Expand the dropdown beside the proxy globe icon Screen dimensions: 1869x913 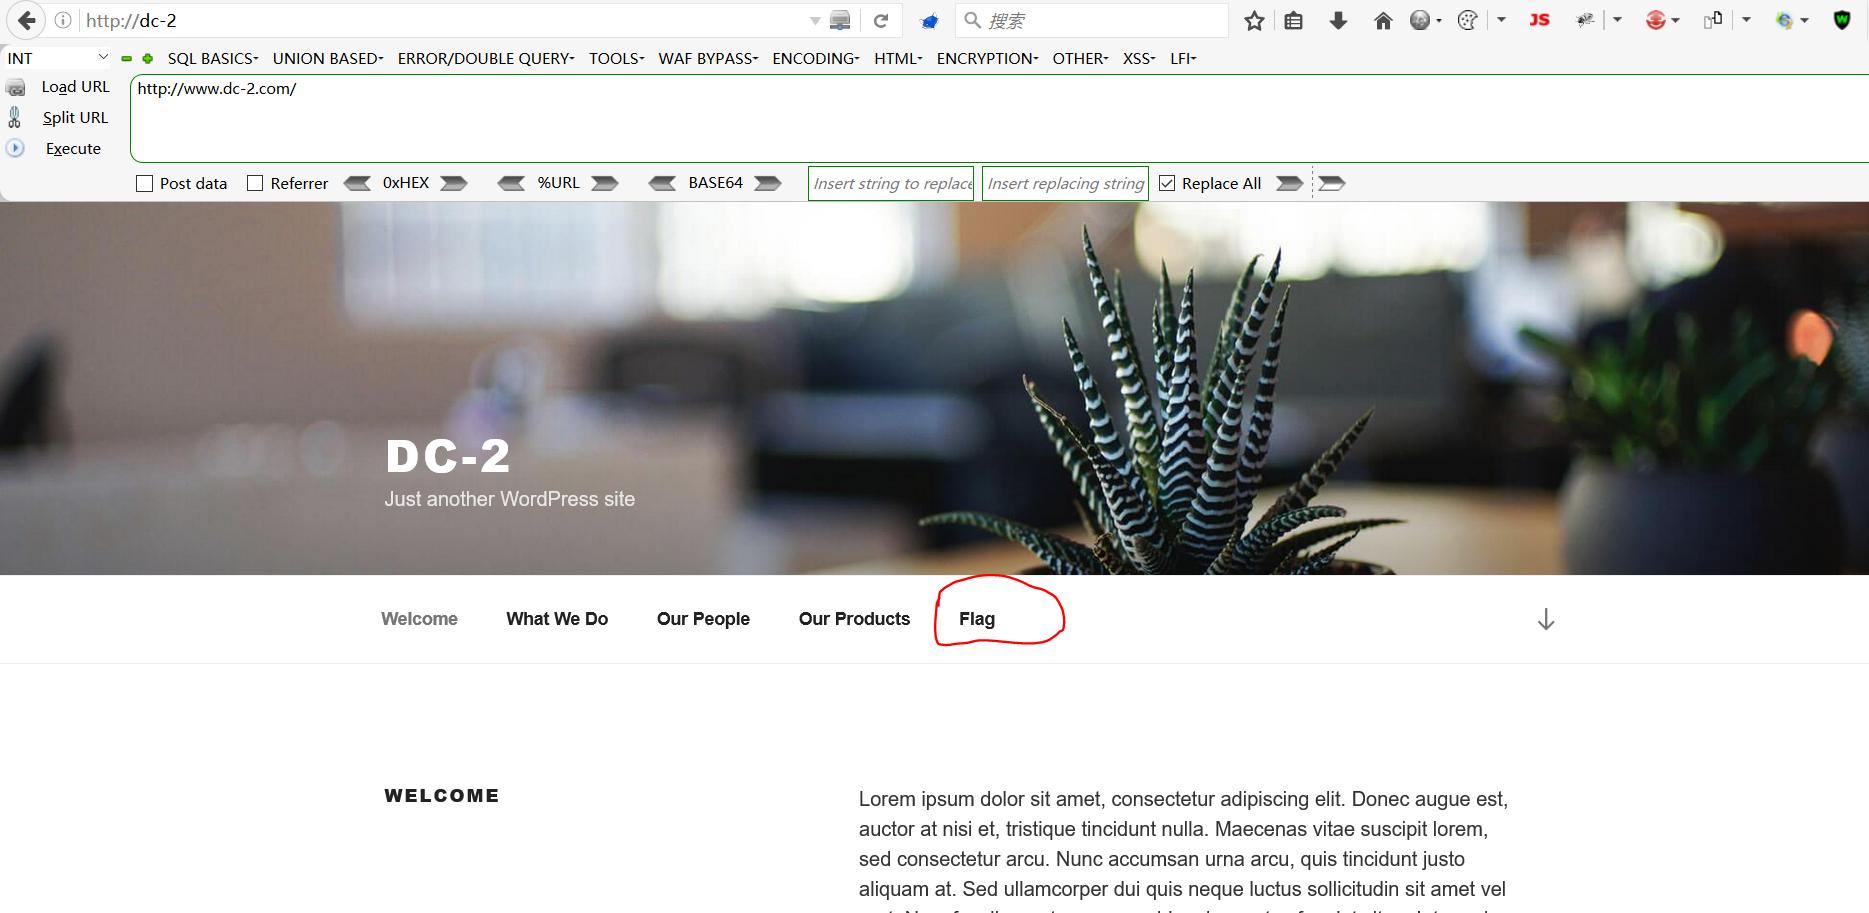pyautogui.click(x=1437, y=20)
